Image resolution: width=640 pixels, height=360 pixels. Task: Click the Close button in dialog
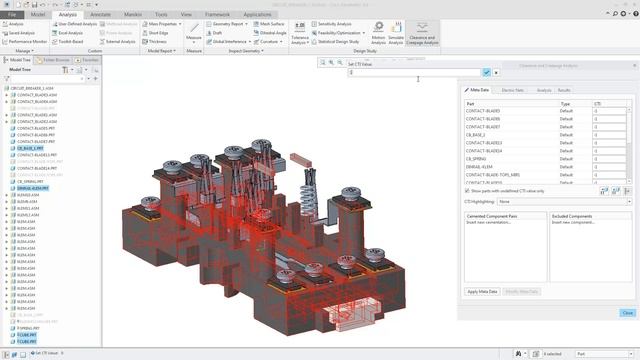click(627, 313)
